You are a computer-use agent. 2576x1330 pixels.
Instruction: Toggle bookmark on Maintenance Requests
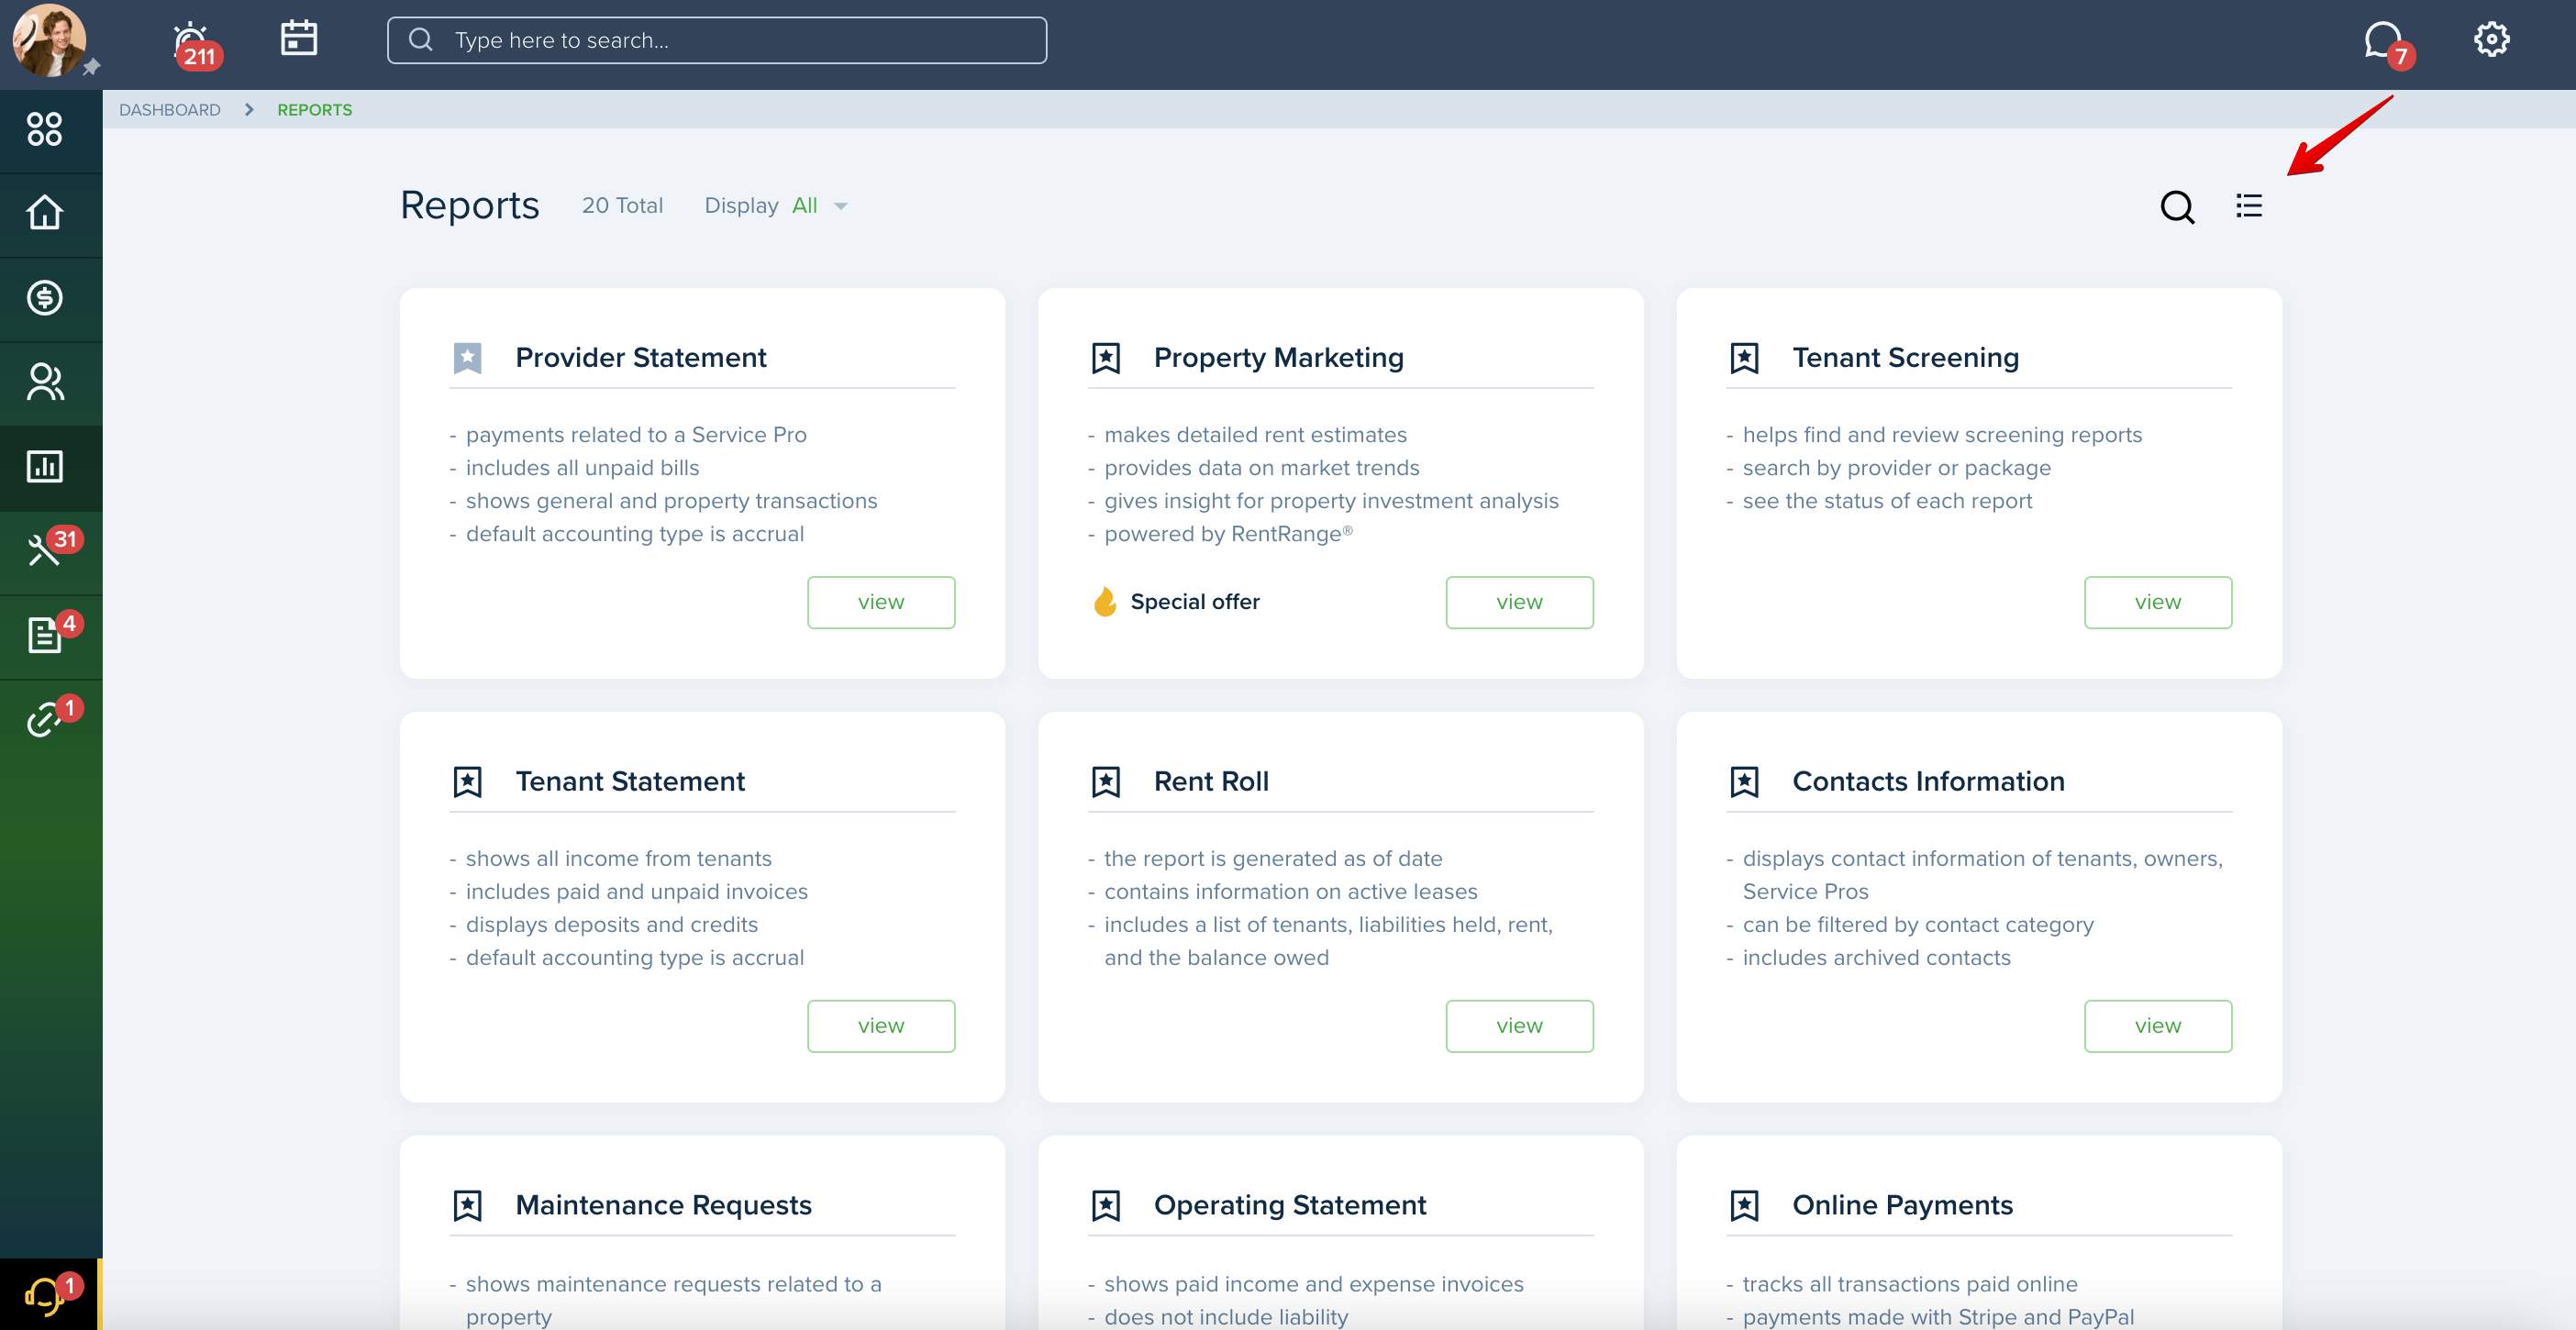click(x=467, y=1206)
